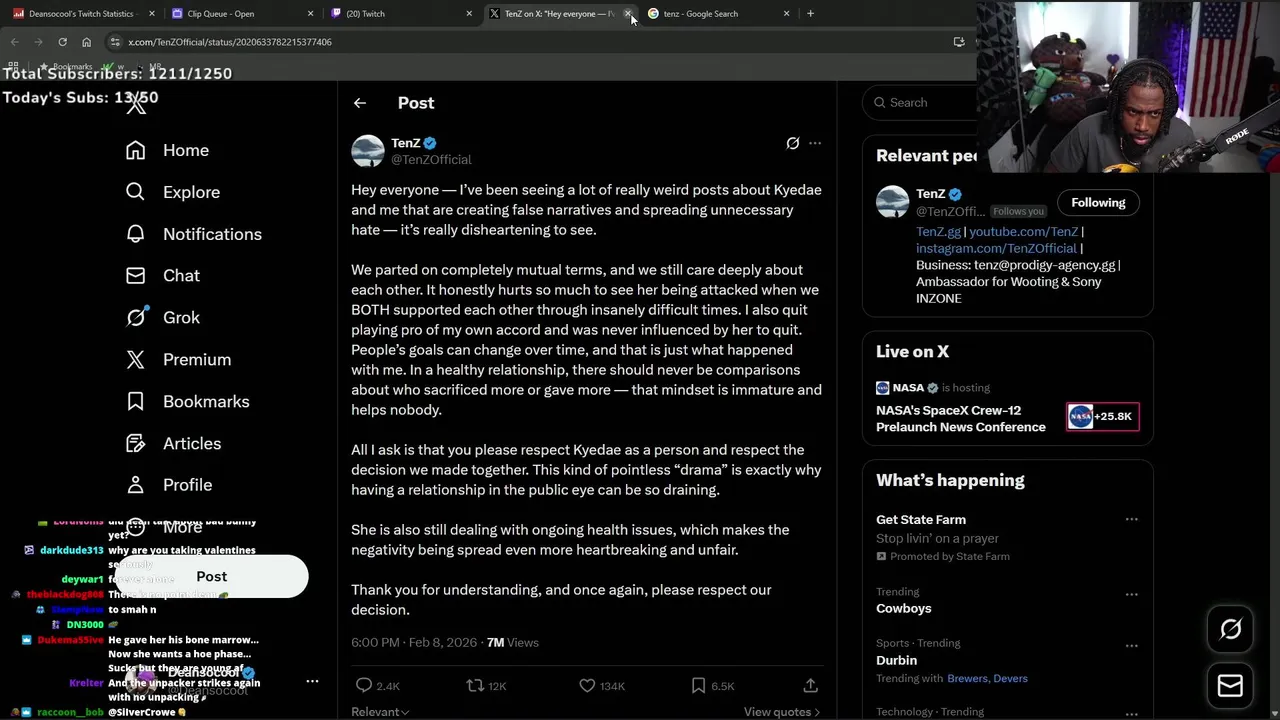Click the share icon on the post
This screenshot has height=720, width=1280.
click(x=811, y=685)
